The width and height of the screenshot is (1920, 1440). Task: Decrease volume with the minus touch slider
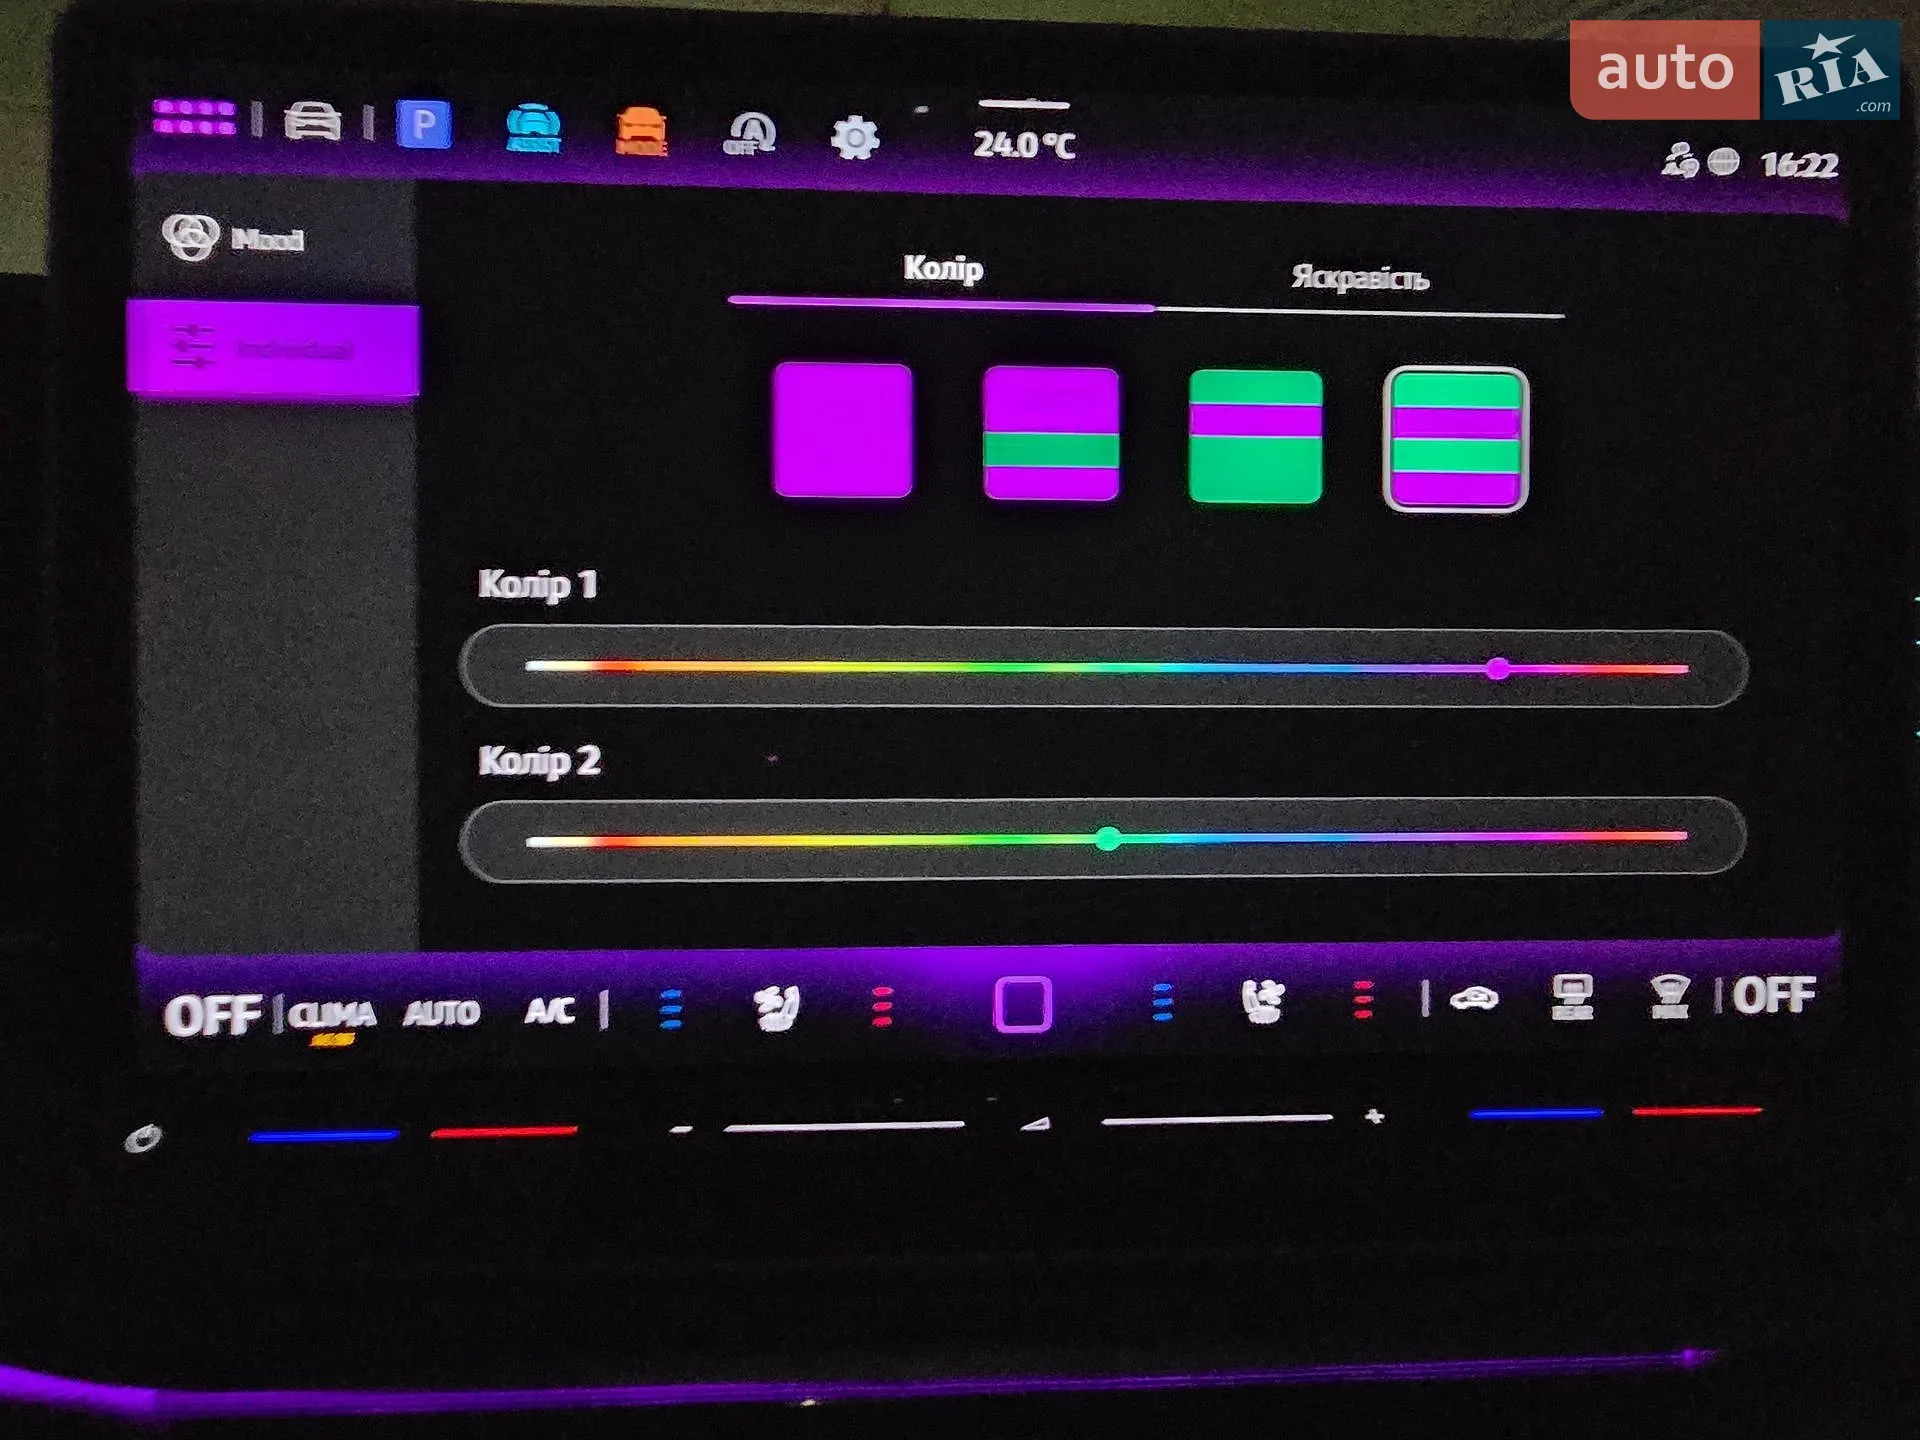(x=842, y=1126)
